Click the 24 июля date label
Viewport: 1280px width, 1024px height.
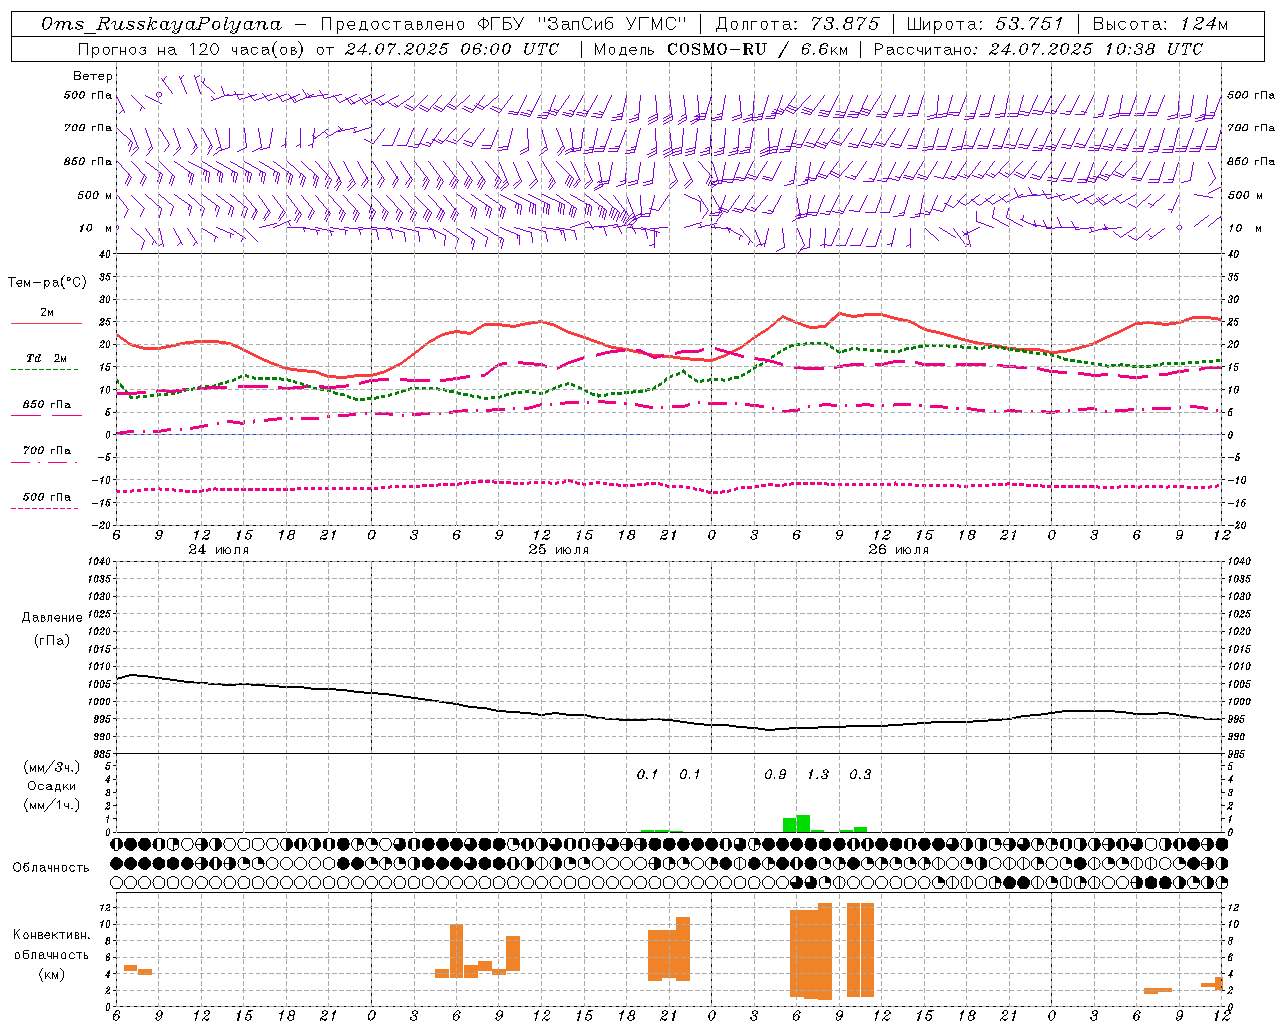coord(219,550)
